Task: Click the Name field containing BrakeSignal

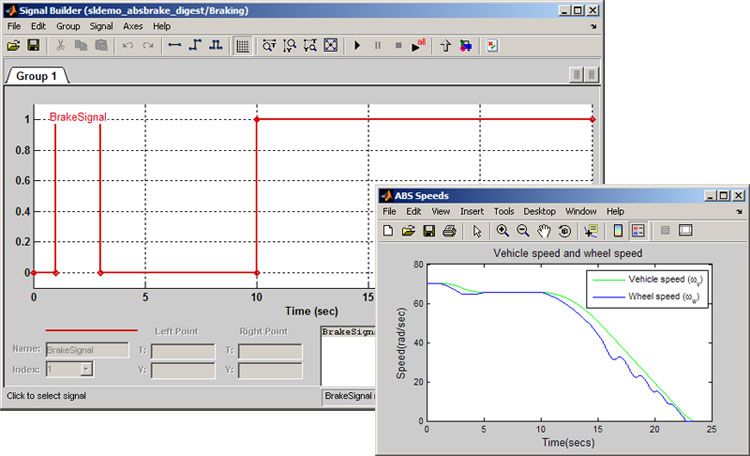Action: [x=87, y=350]
